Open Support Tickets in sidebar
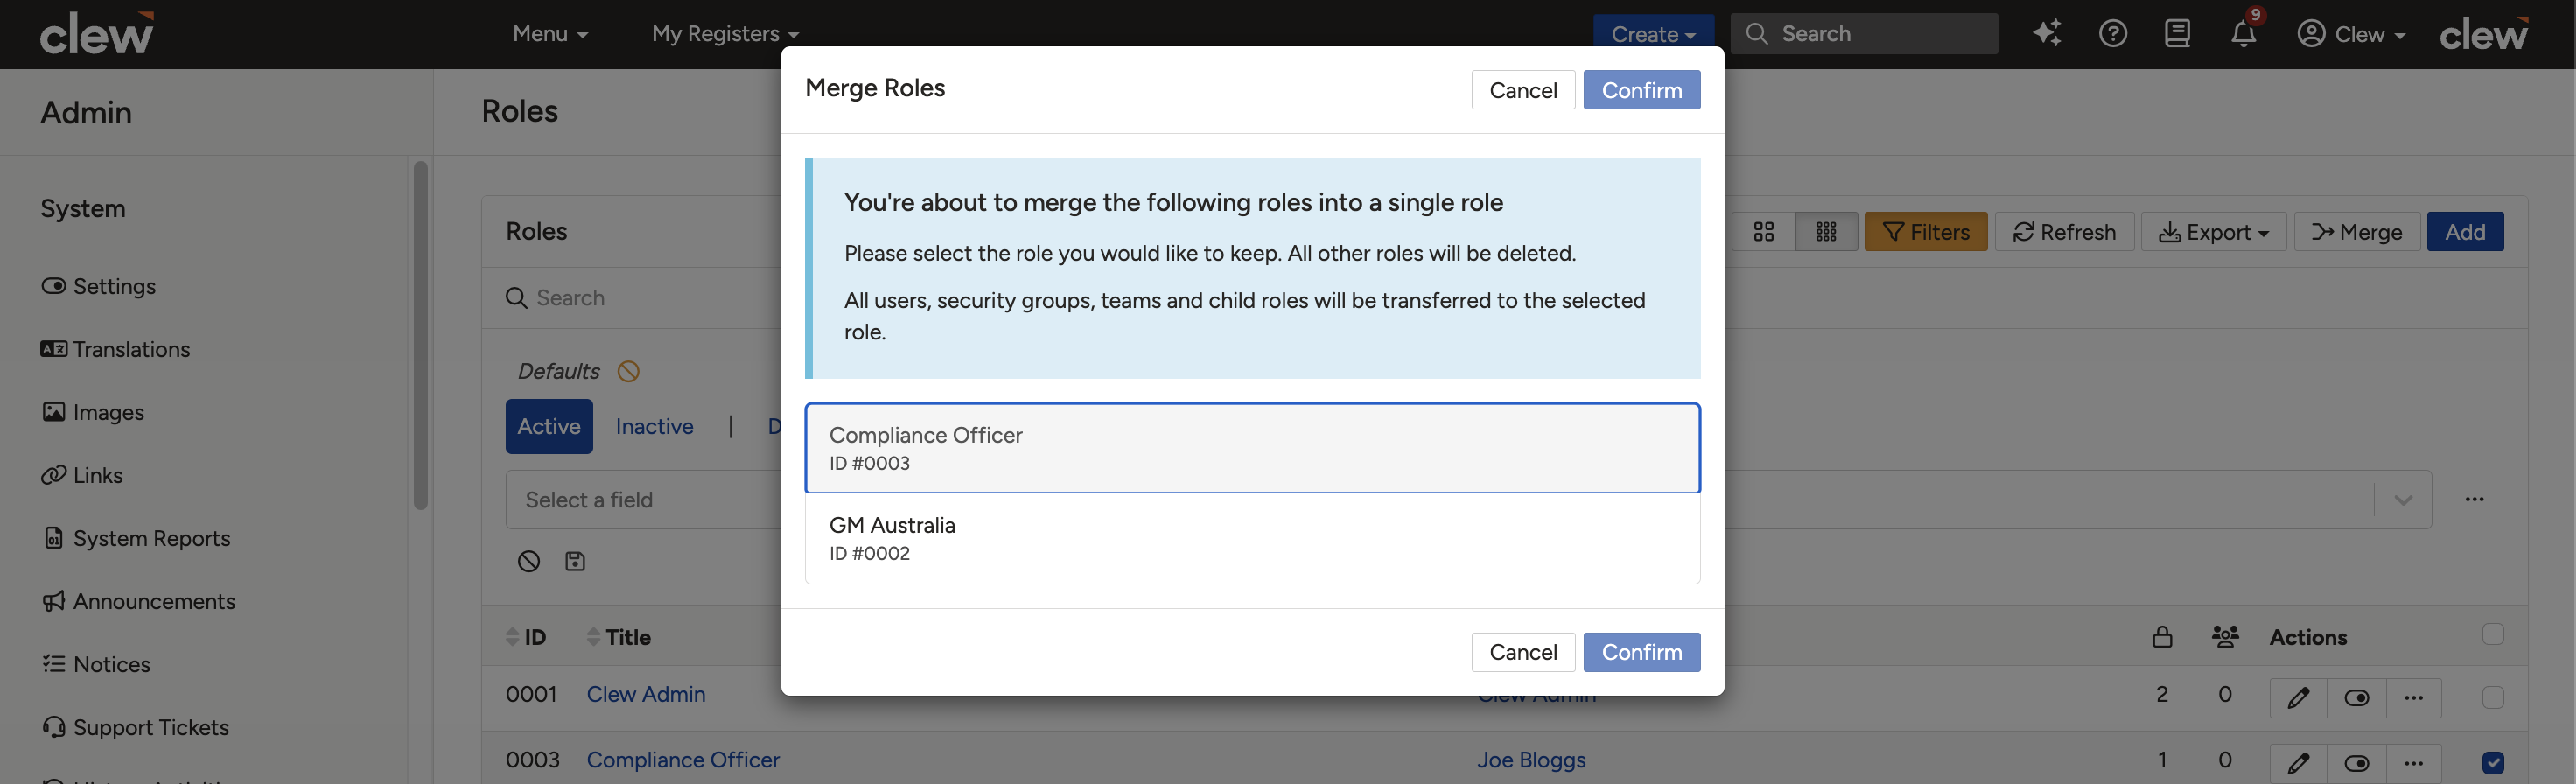Viewport: 2576px width, 784px height. pos(135,727)
